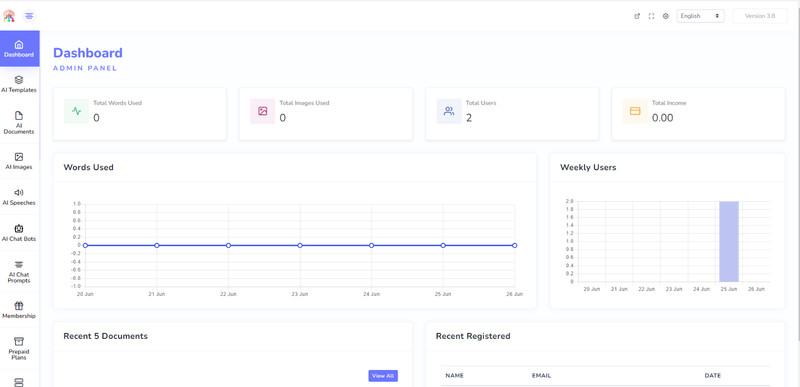This screenshot has height=387, width=800.
Task: Click the ADMIN PANEL subtitle
Action: tap(85, 68)
